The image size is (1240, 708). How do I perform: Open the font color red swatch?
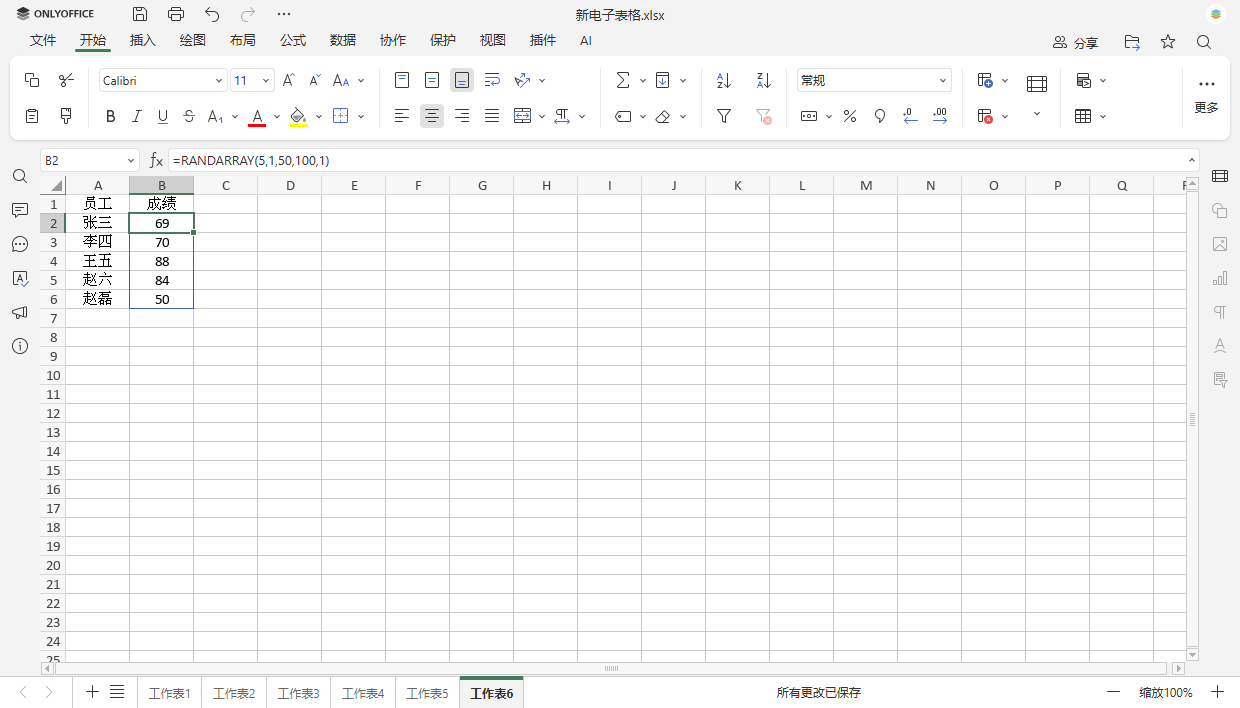point(257,116)
